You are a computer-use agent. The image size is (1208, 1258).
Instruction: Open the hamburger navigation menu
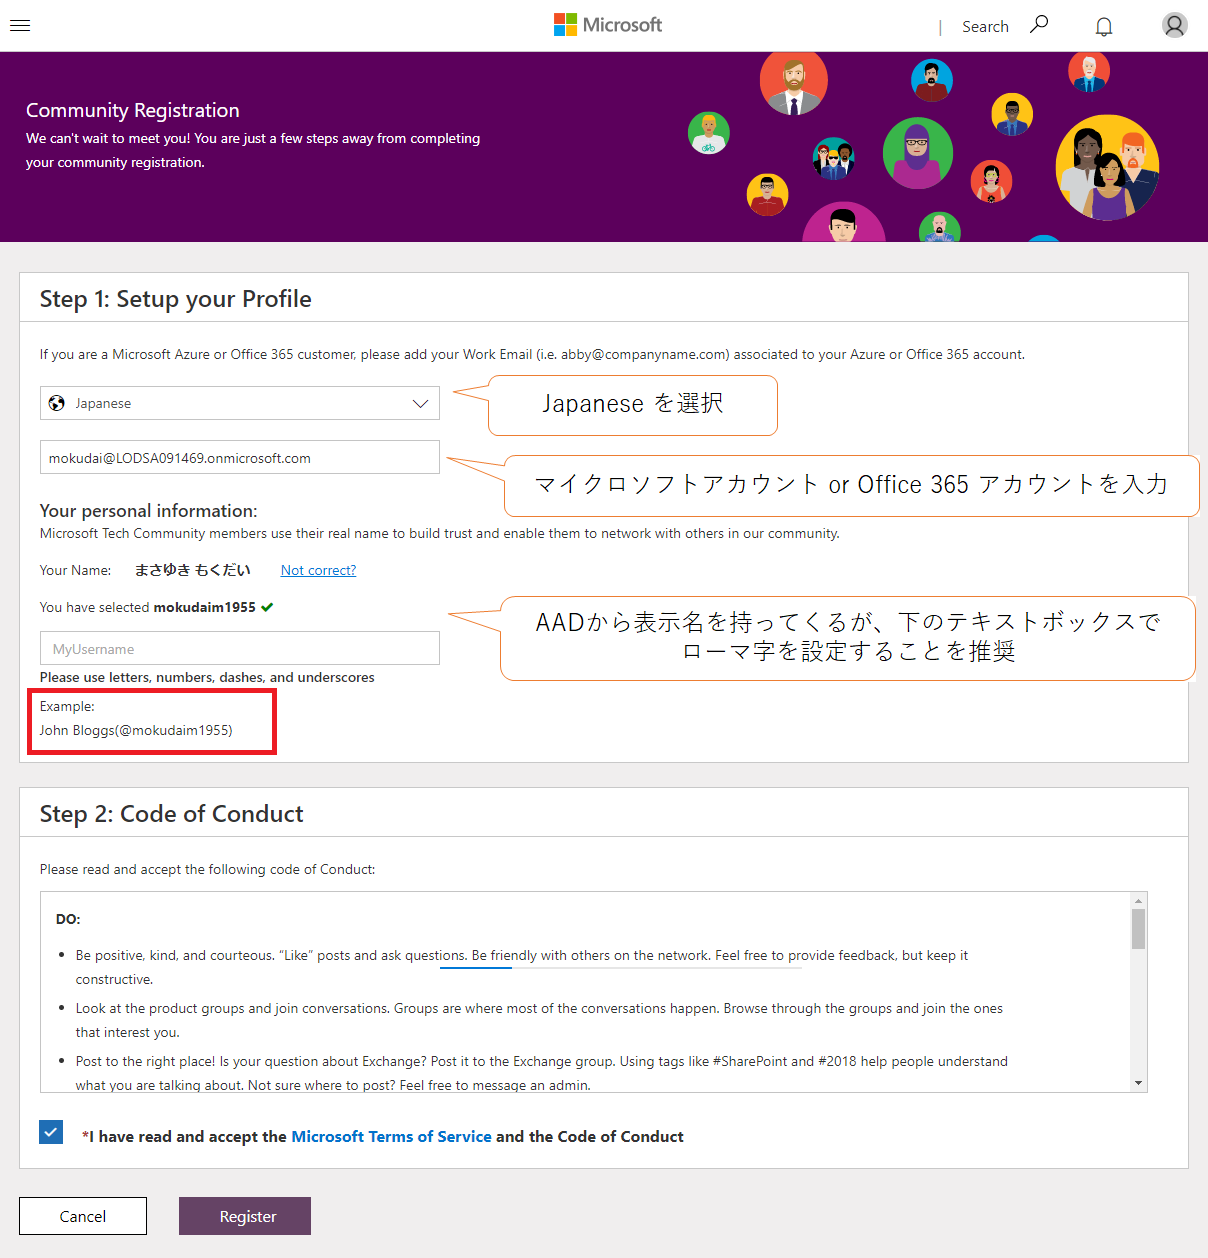coord(20,25)
